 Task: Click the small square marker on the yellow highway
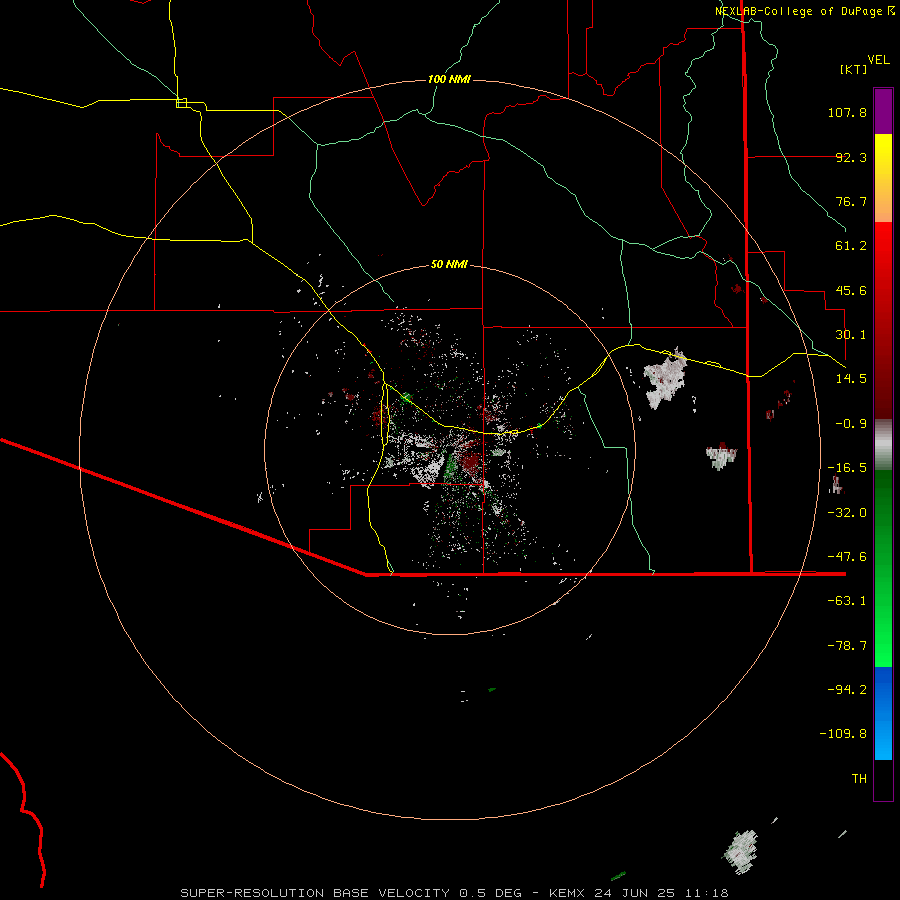click(181, 103)
